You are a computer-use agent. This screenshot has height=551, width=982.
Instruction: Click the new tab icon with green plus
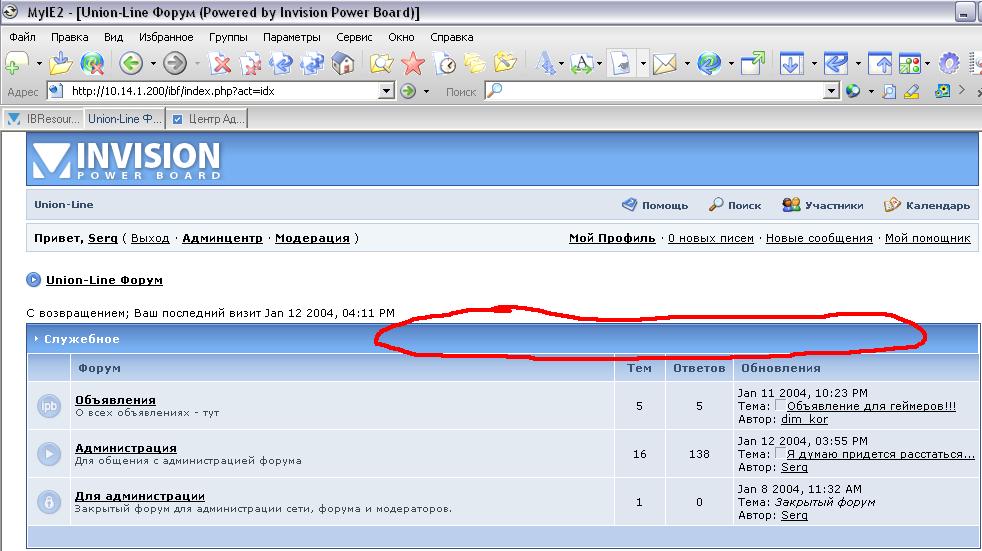point(16,63)
